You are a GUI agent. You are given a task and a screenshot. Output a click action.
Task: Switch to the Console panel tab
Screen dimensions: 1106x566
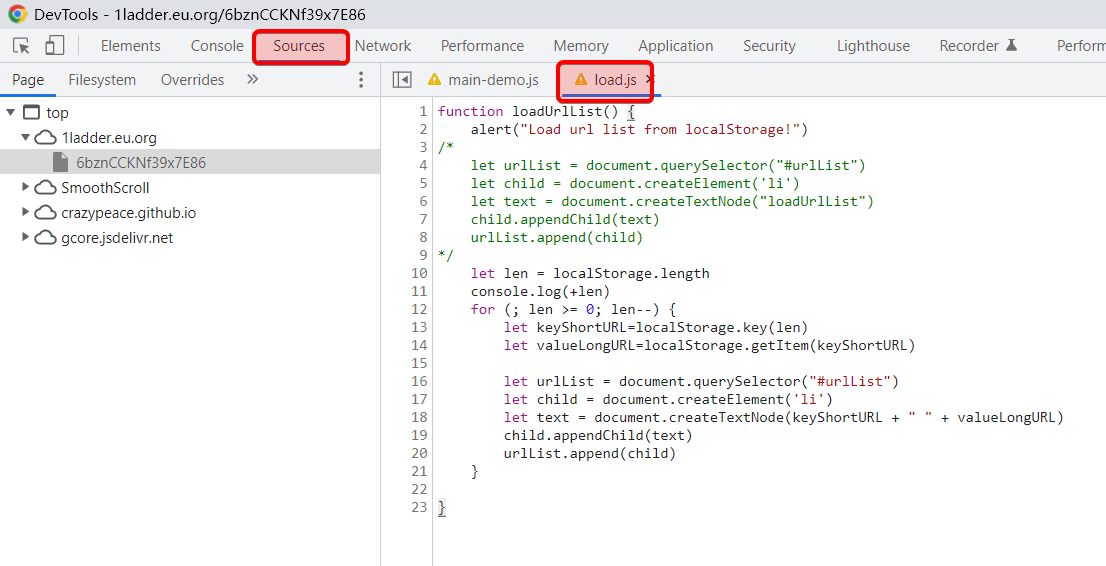click(x=217, y=46)
